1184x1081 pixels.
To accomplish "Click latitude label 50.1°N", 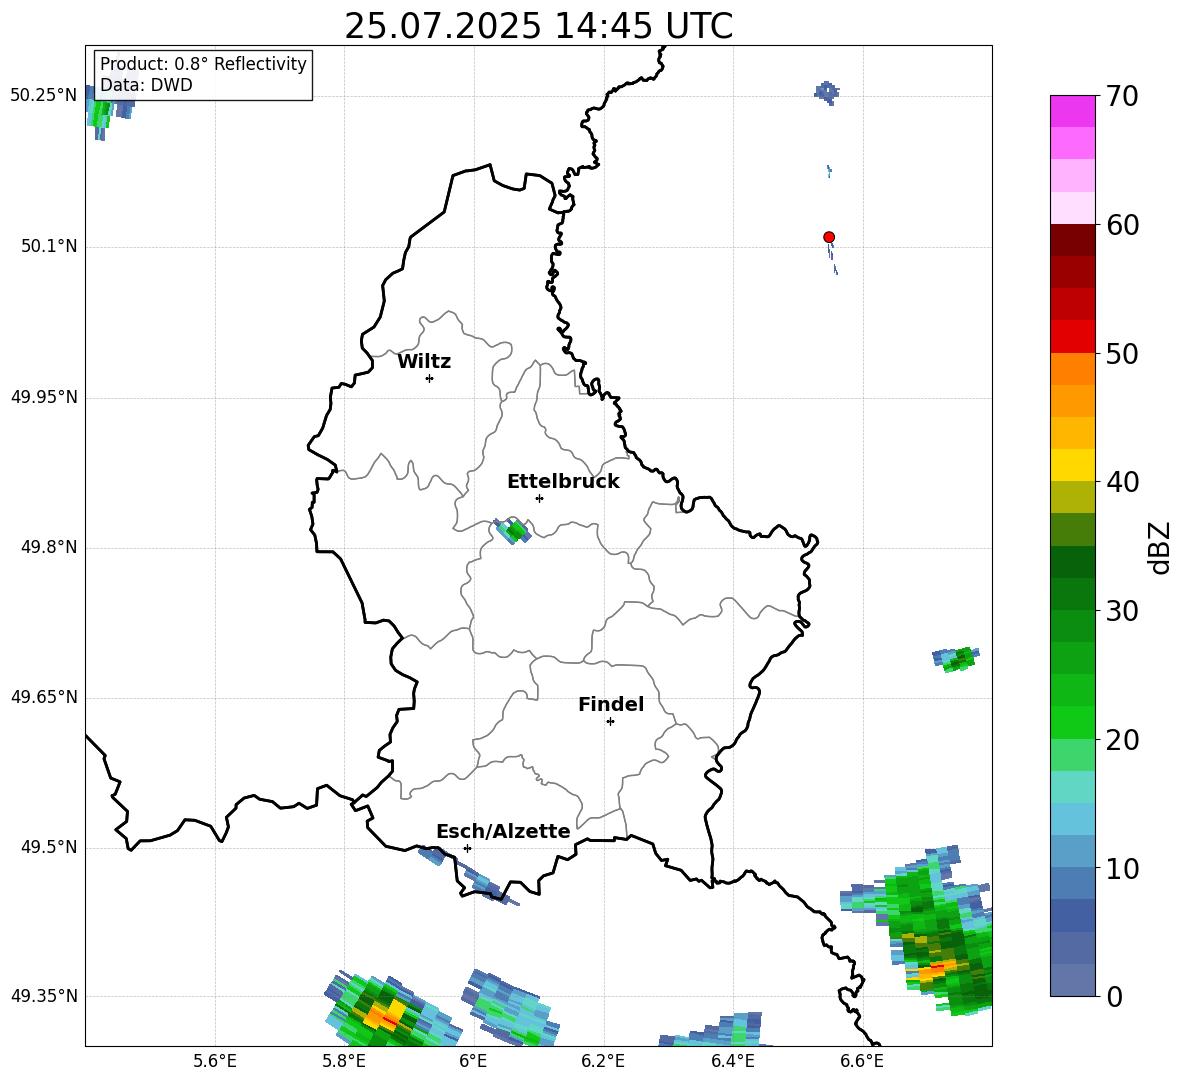I will (x=49, y=247).
